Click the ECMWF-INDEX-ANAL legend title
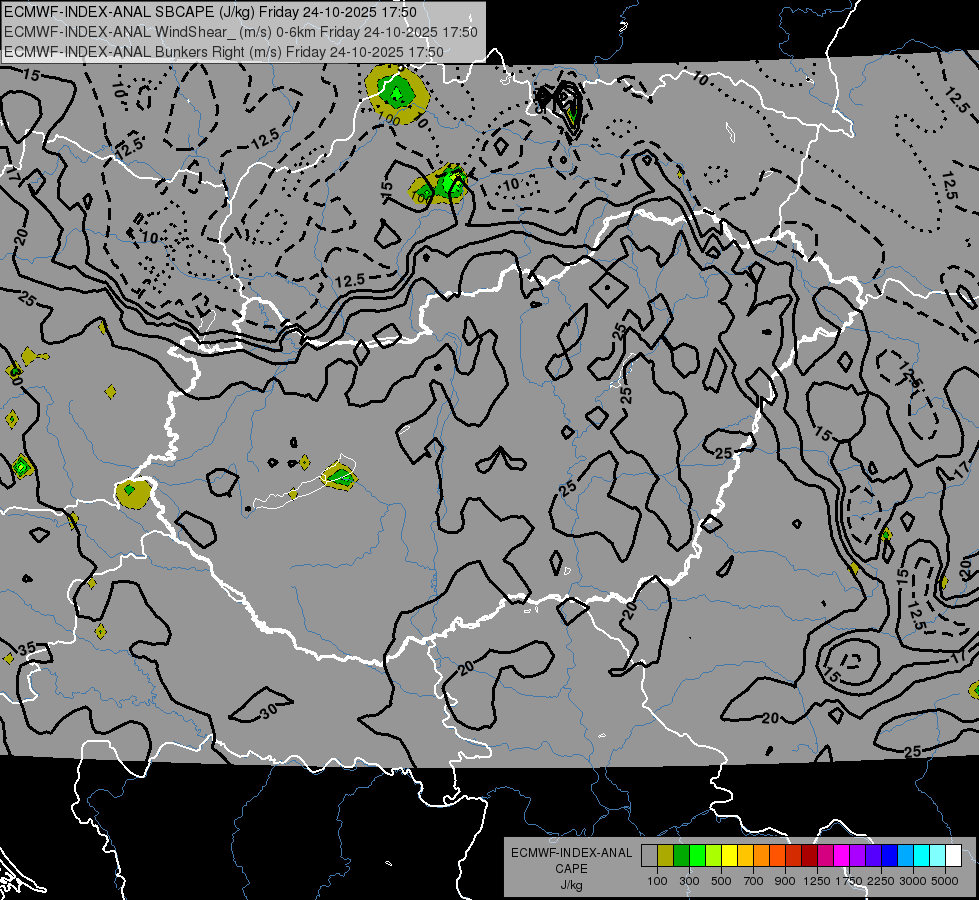The width and height of the screenshot is (979, 900). (572, 853)
